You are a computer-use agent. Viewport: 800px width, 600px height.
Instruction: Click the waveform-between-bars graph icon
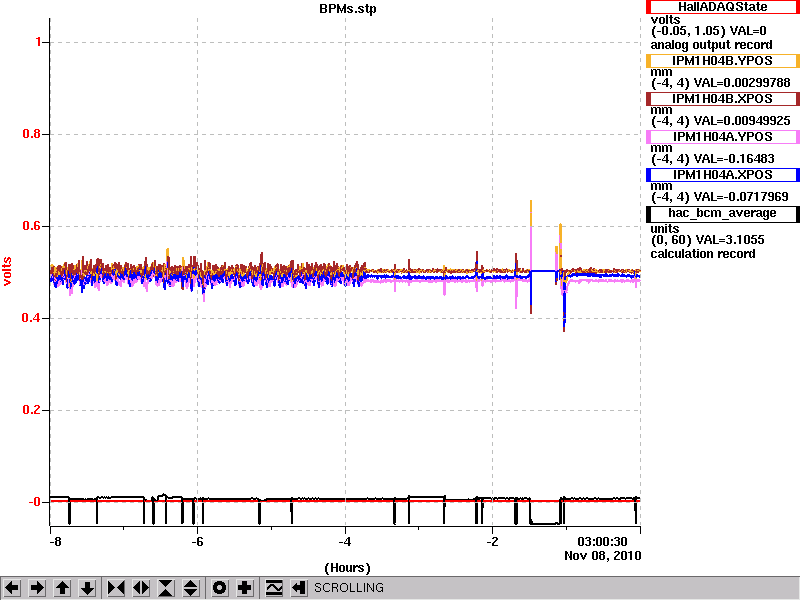pyautogui.click(x=274, y=588)
